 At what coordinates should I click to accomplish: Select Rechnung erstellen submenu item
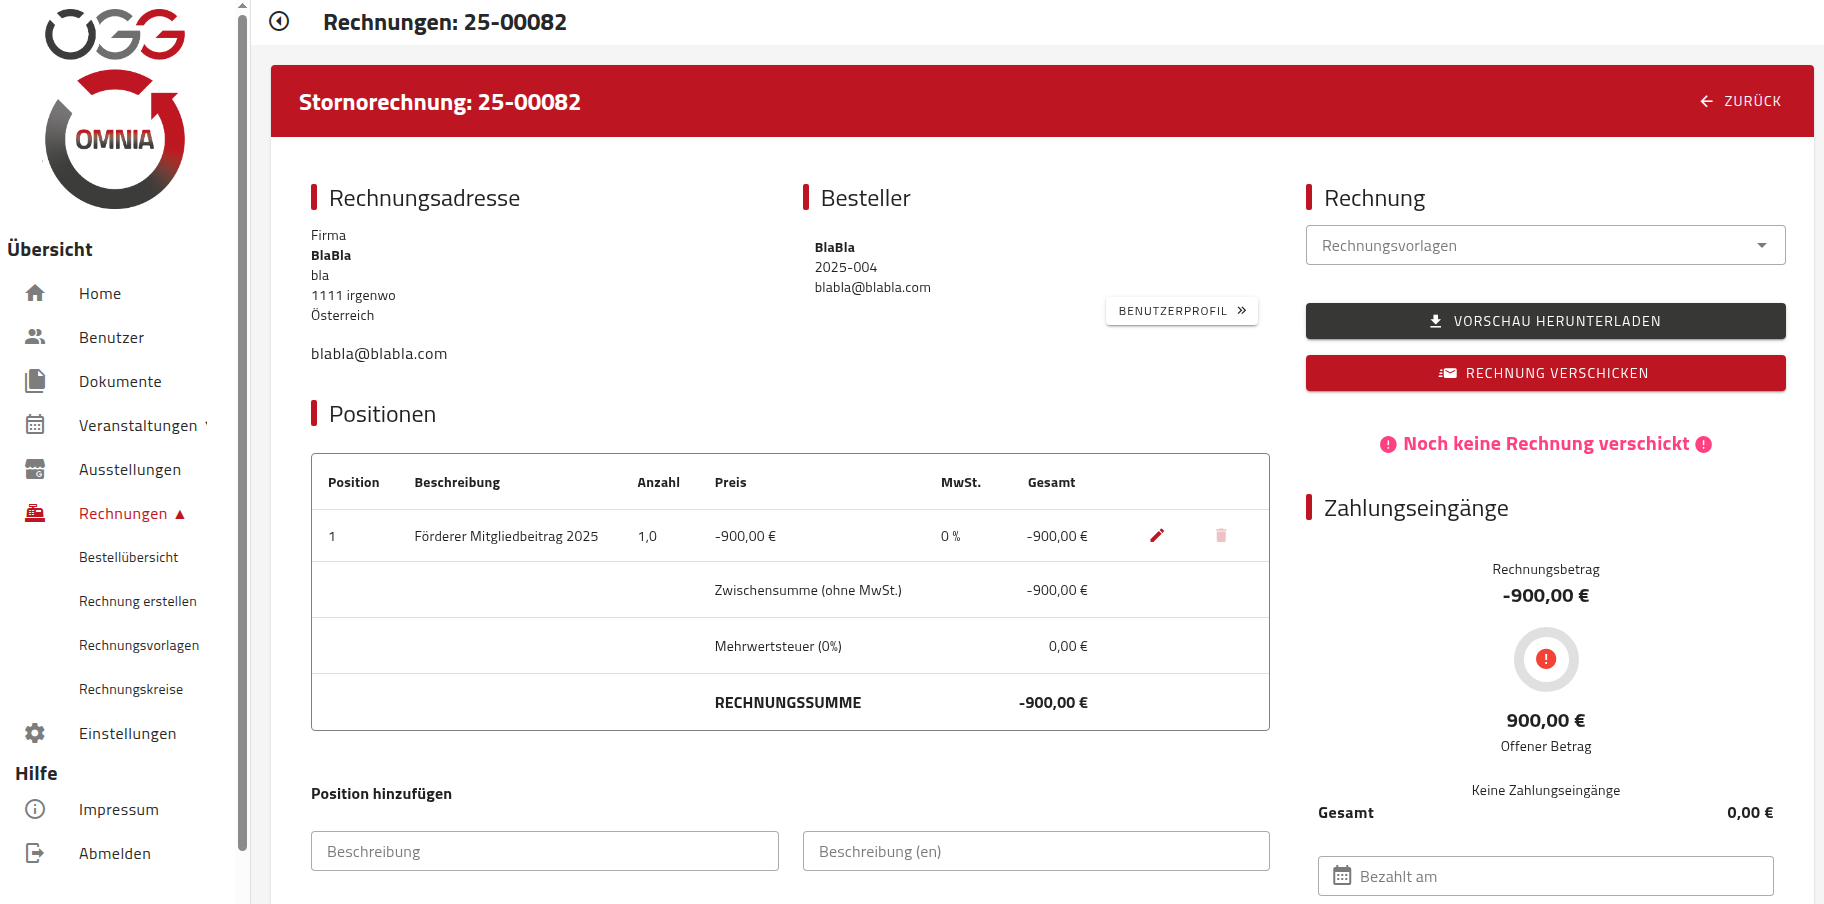click(x=138, y=601)
